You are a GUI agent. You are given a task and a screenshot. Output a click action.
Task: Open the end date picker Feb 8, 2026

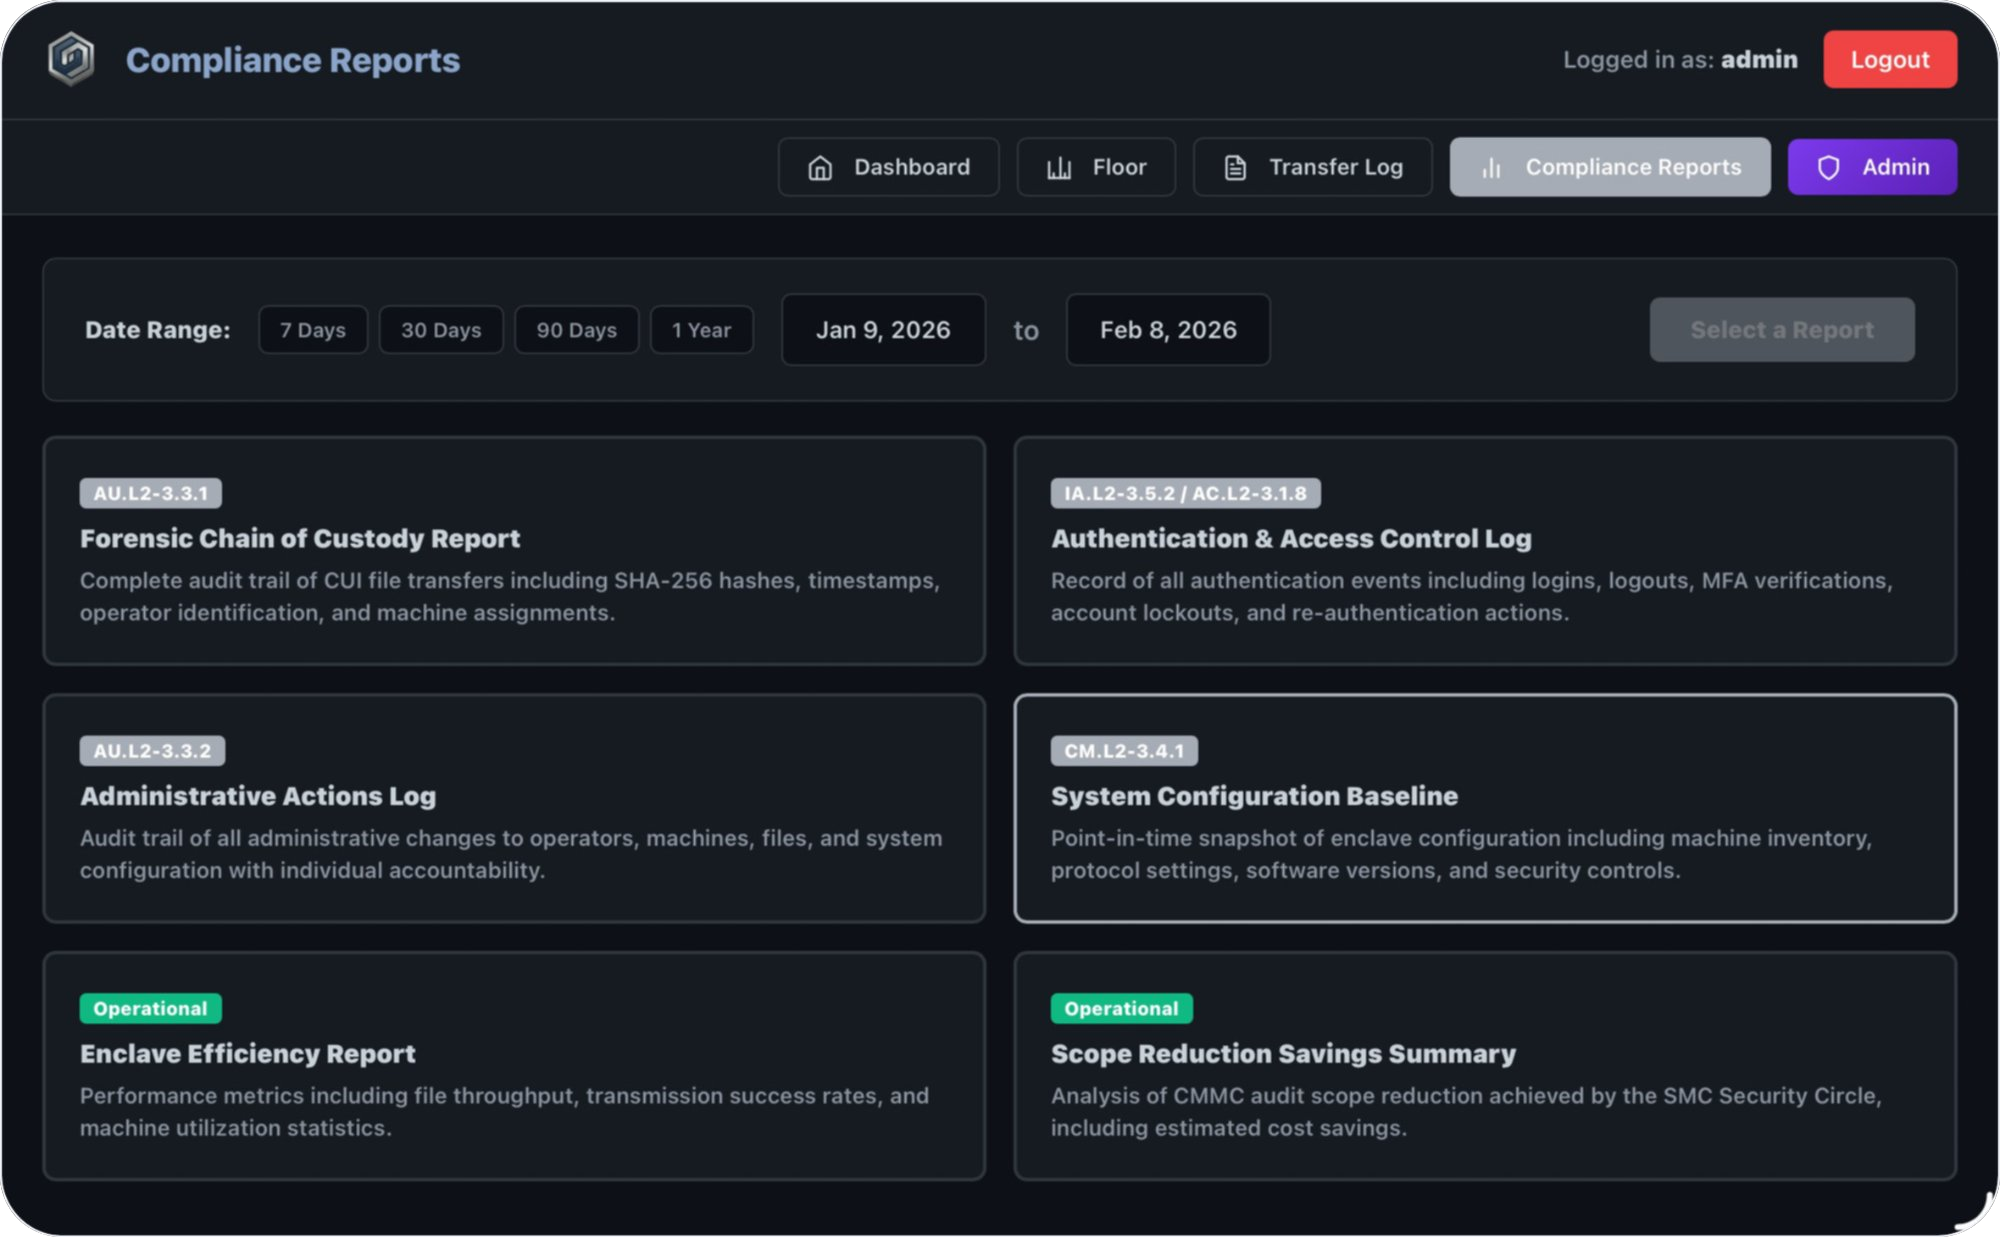tap(1168, 330)
